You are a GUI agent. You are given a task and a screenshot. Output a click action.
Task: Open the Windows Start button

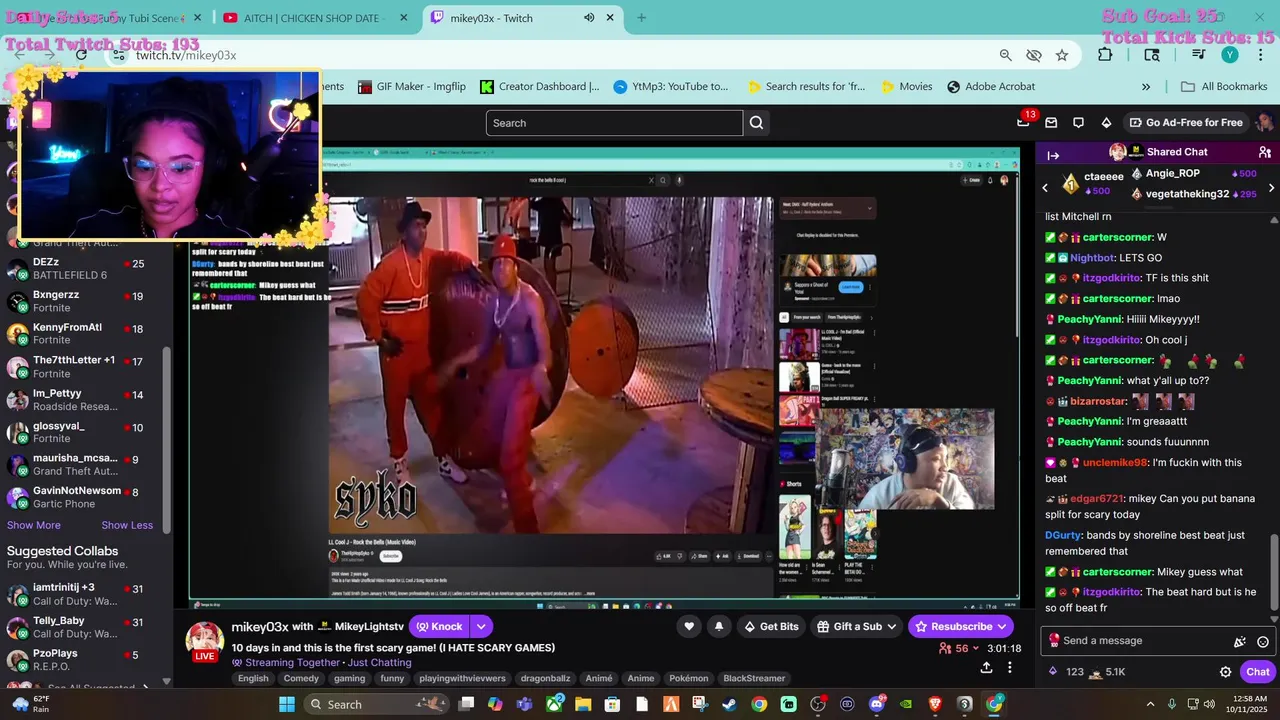pos(287,704)
